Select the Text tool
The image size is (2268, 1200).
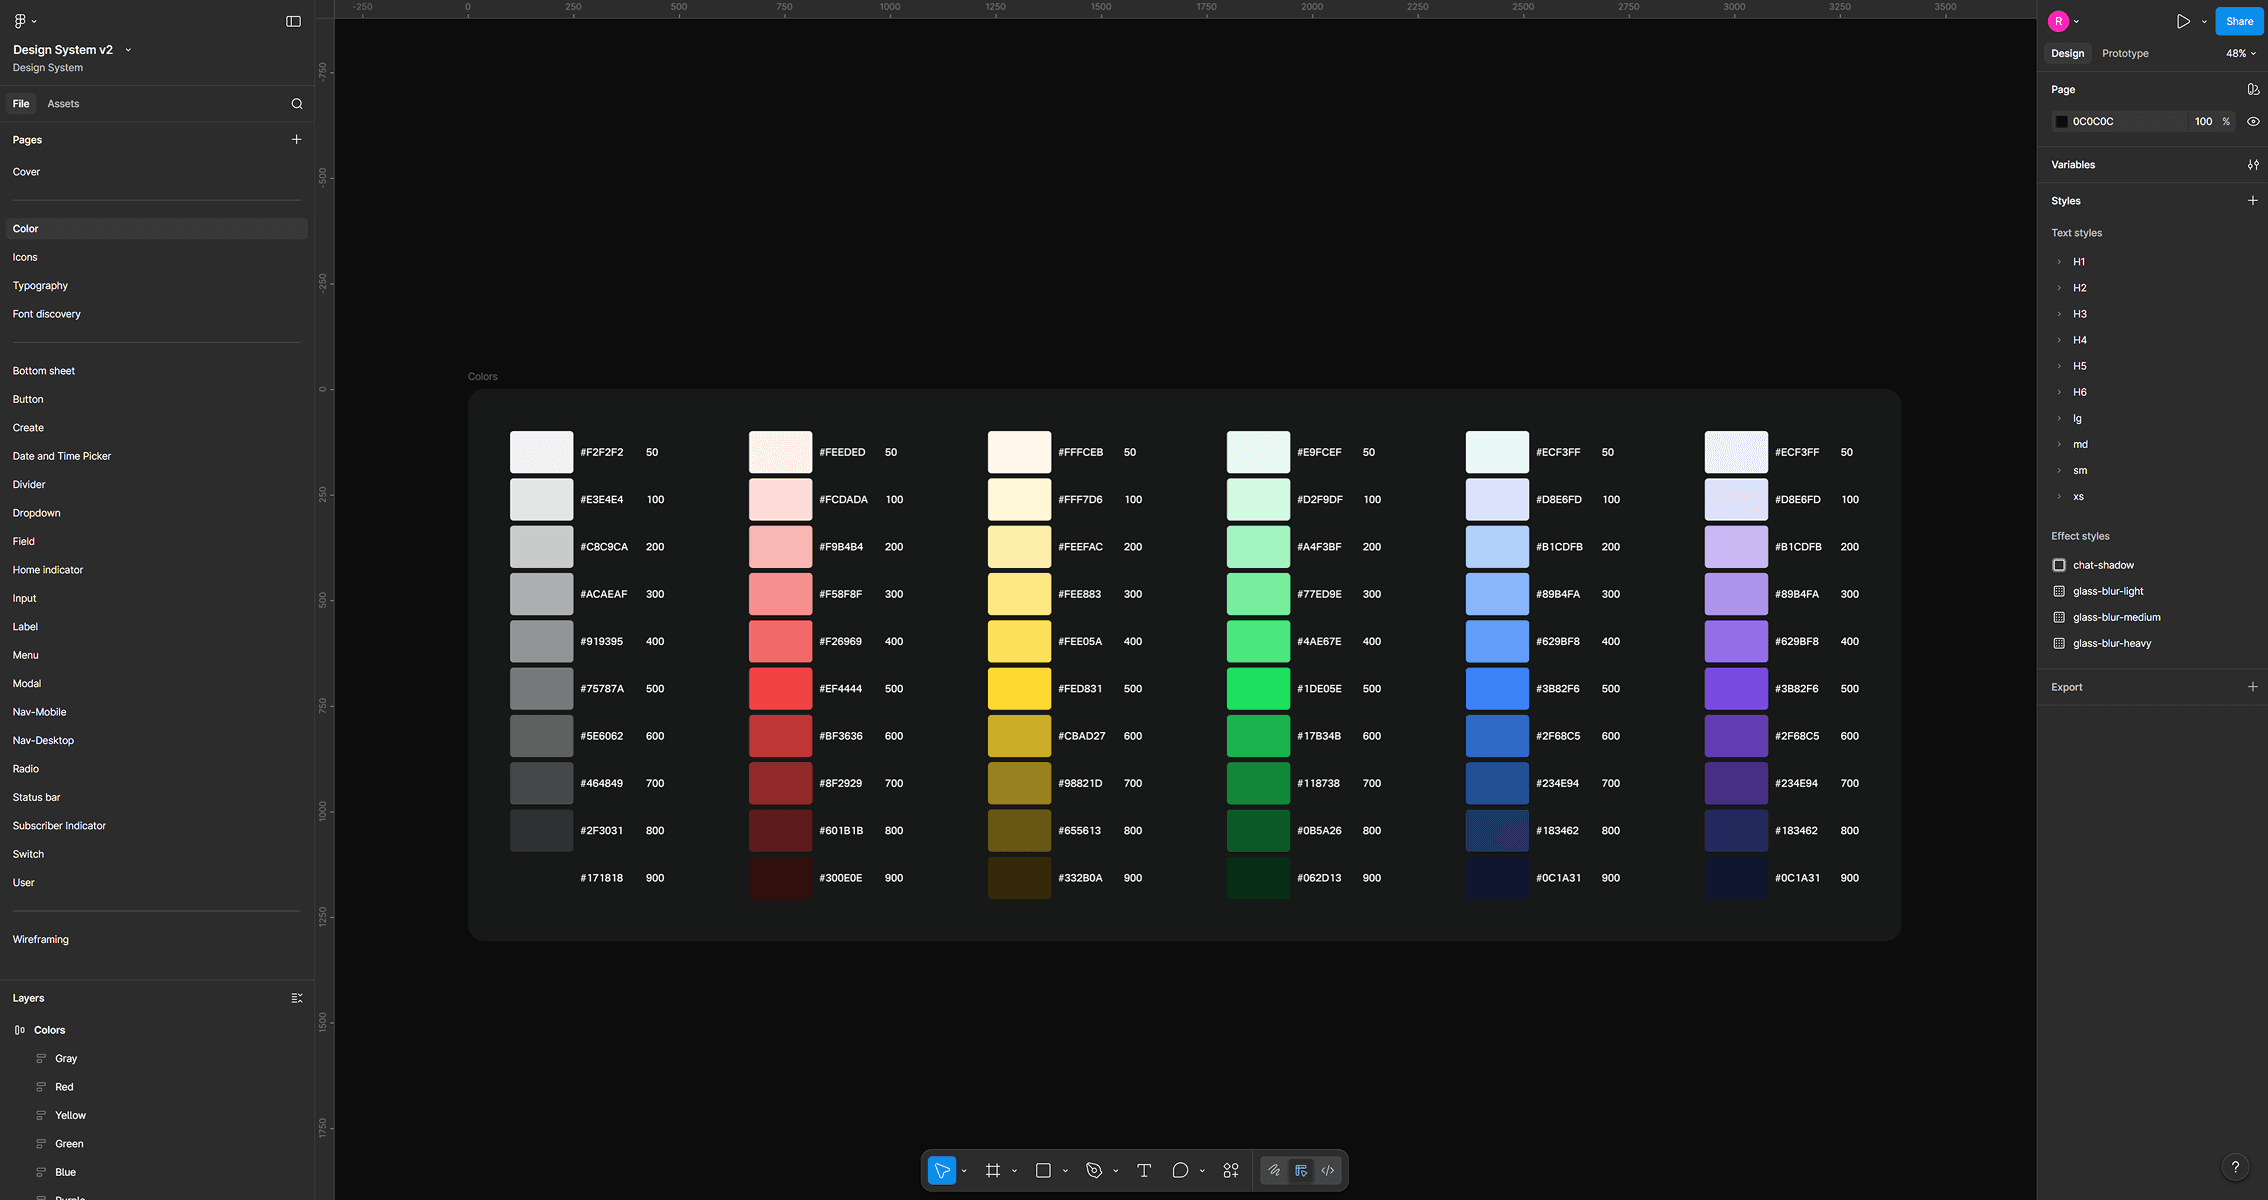[1144, 1170]
